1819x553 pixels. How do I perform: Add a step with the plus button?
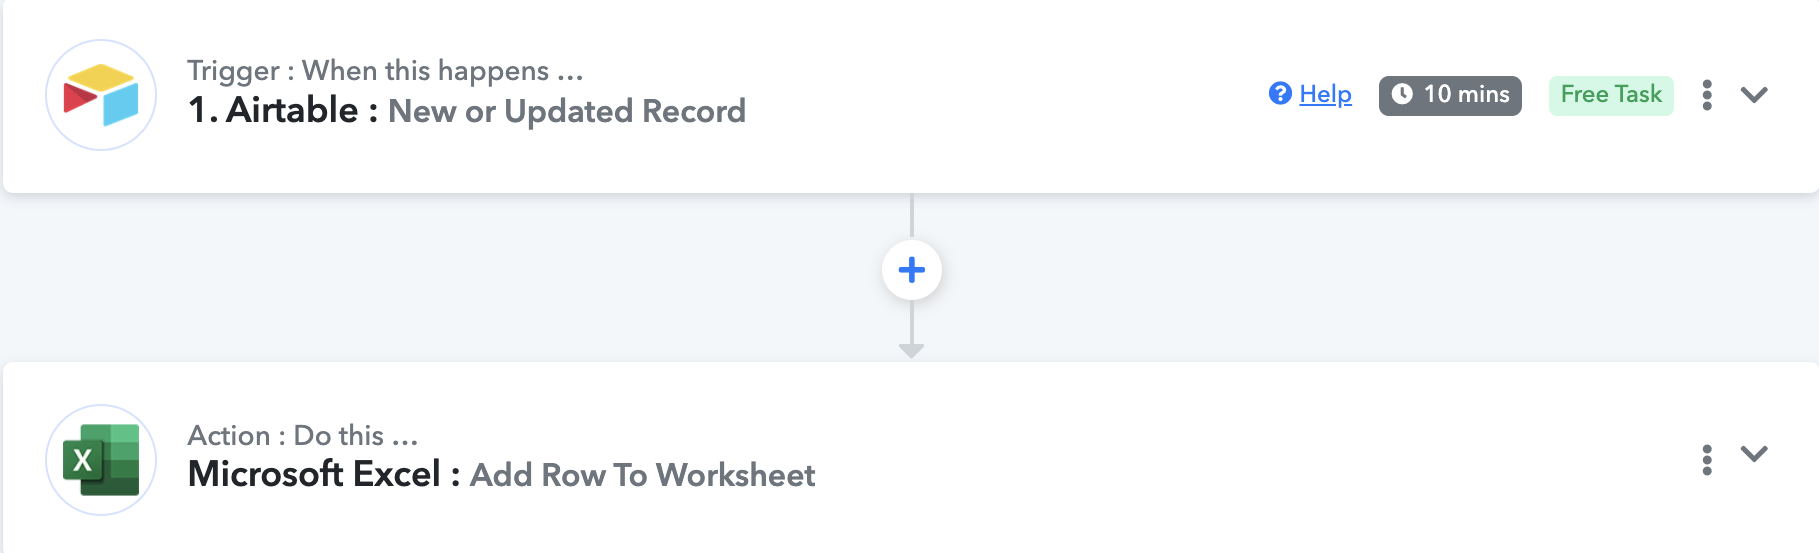pos(912,270)
